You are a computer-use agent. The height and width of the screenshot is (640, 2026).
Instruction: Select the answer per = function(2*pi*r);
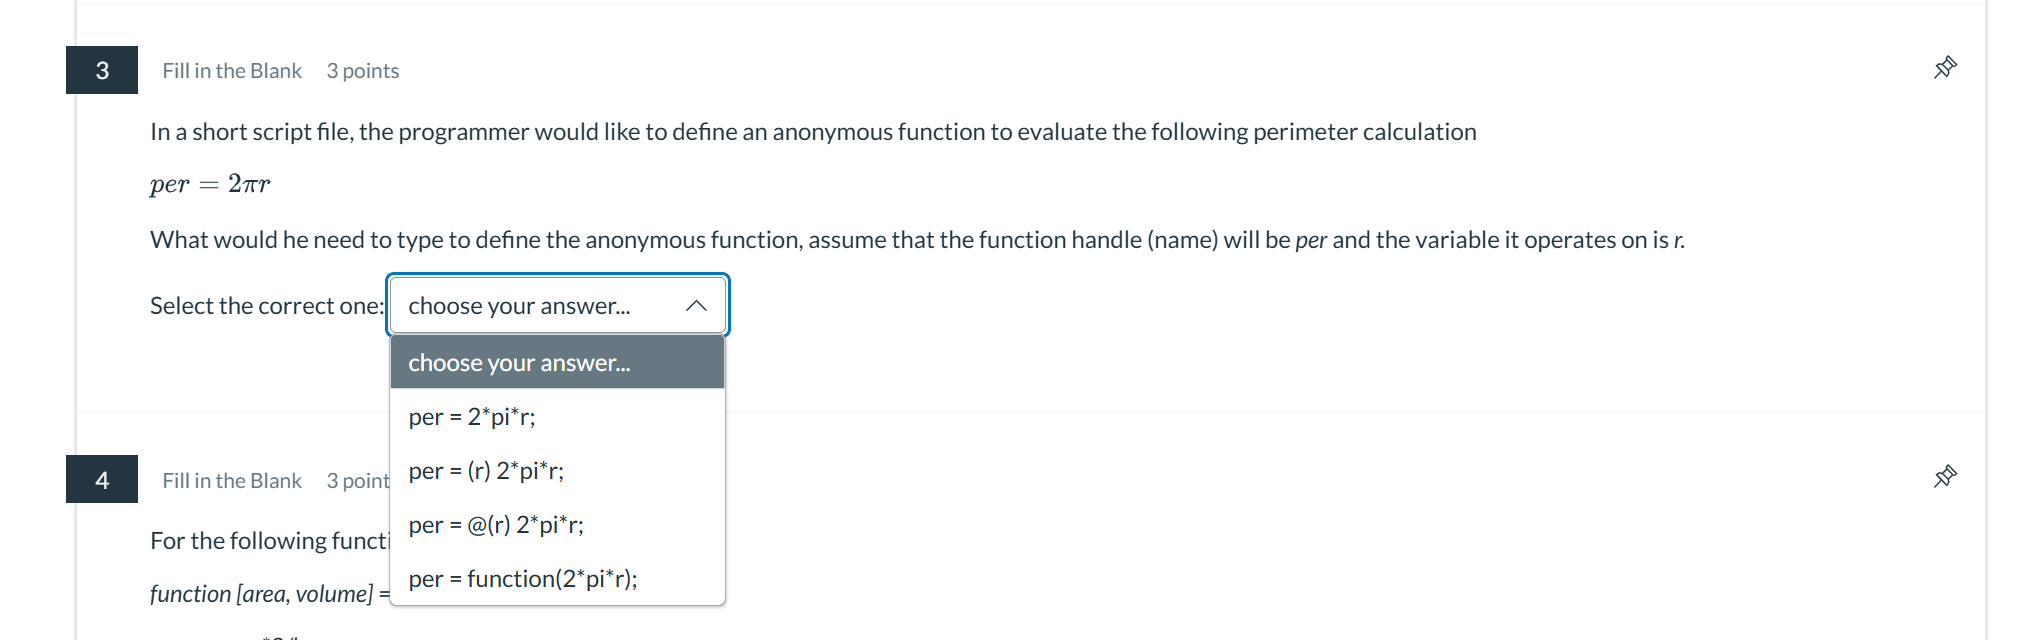[x=523, y=578]
